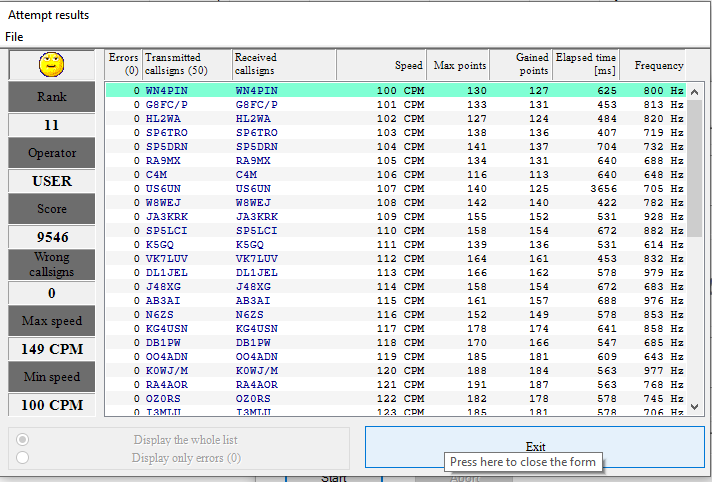
Task: Sort by Speed column header
Action: click(381, 65)
